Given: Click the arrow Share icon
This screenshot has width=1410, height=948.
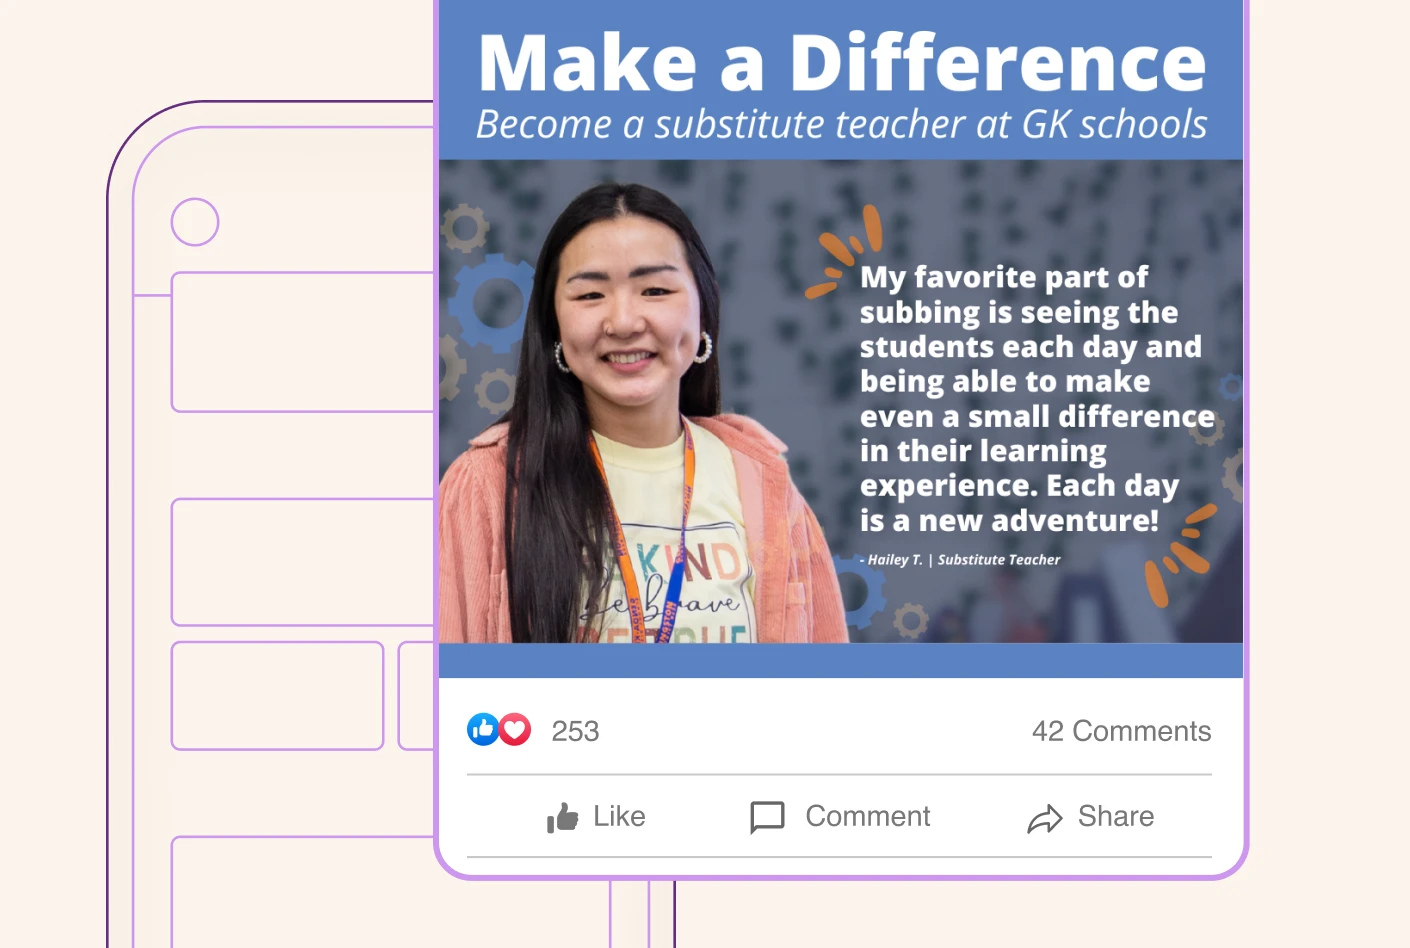Looking at the screenshot, I should (x=1045, y=819).
